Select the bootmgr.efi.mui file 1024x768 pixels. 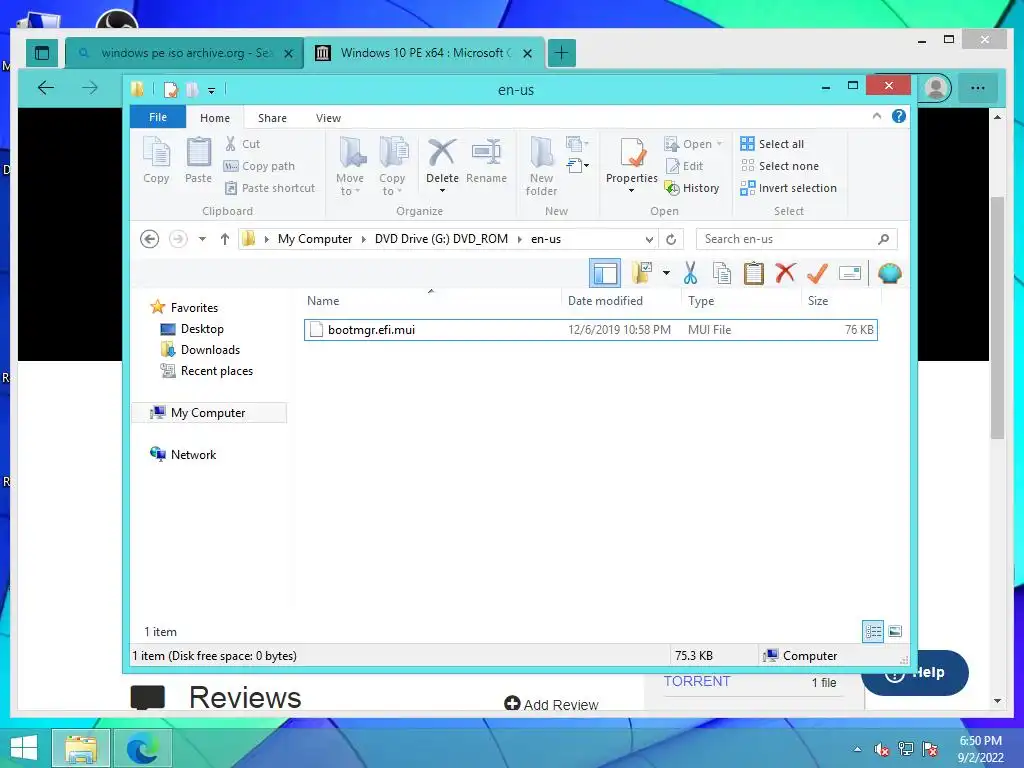tap(590, 330)
